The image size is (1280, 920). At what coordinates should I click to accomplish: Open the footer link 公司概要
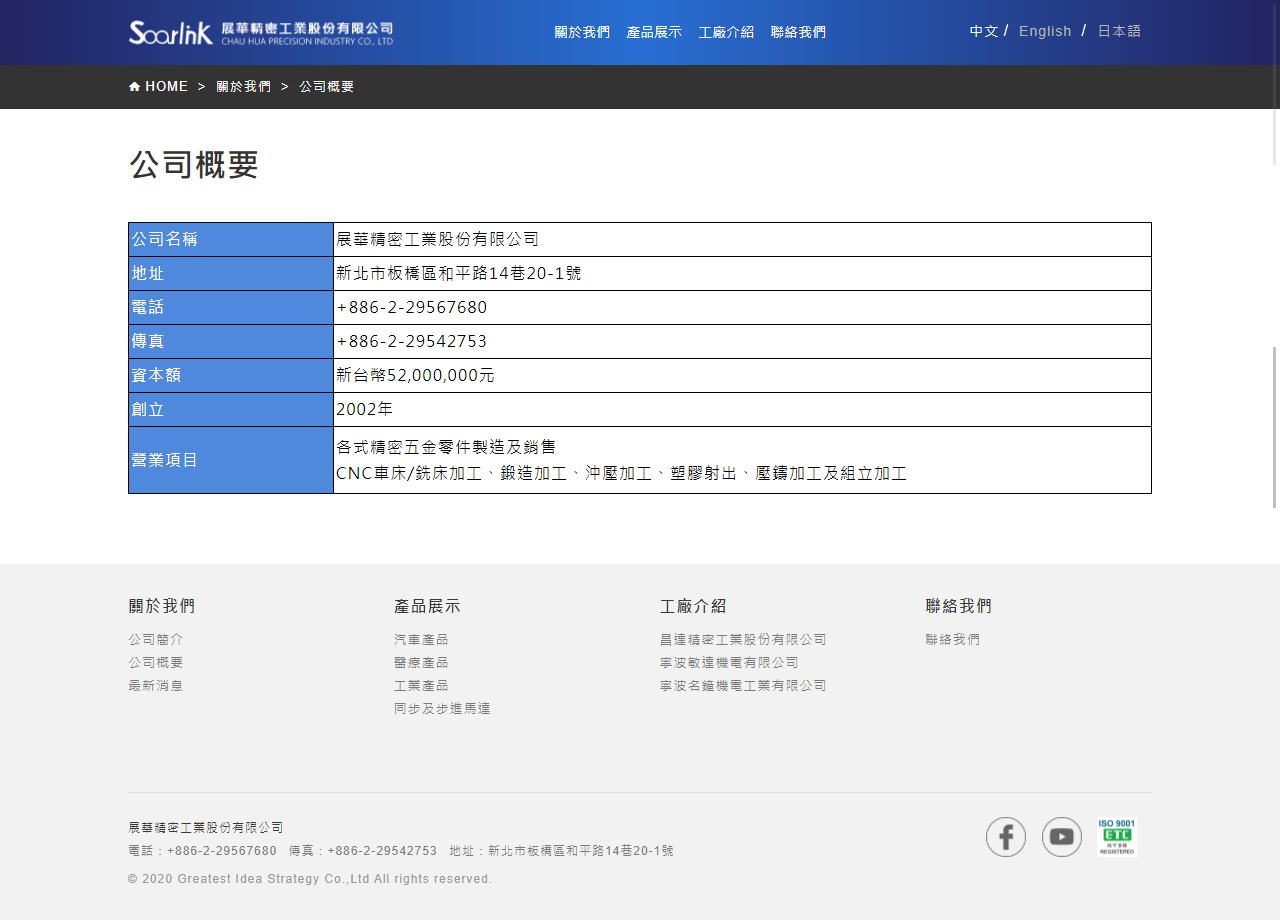tap(156, 662)
